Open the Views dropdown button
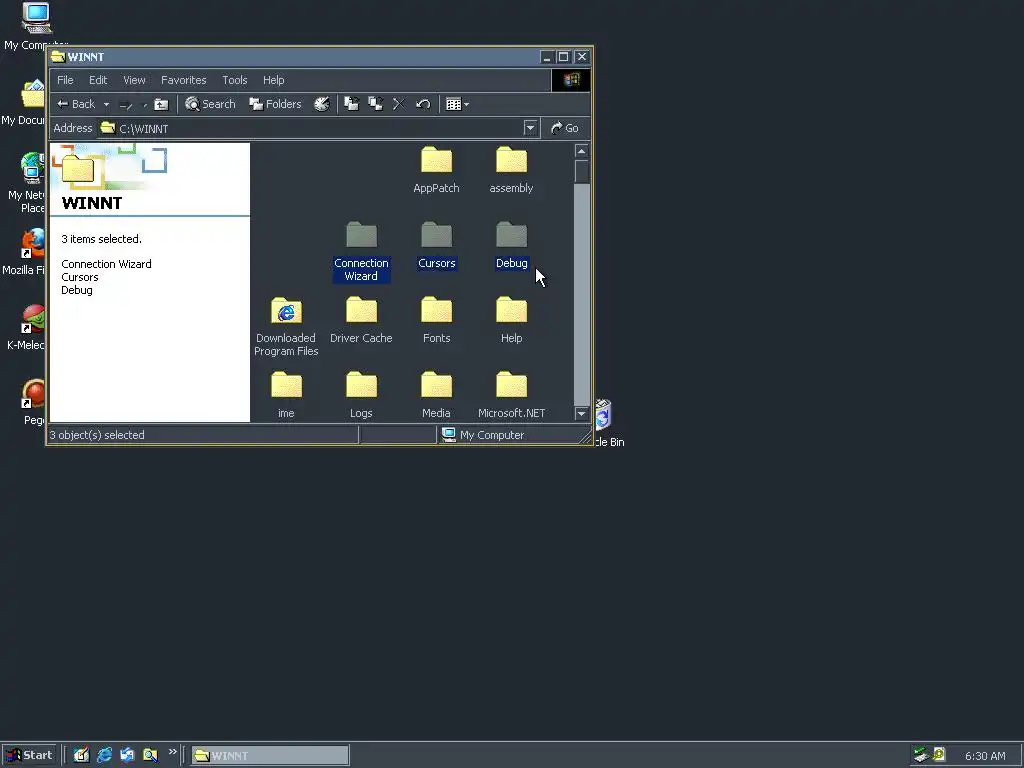This screenshot has width=1024, height=768. click(457, 104)
